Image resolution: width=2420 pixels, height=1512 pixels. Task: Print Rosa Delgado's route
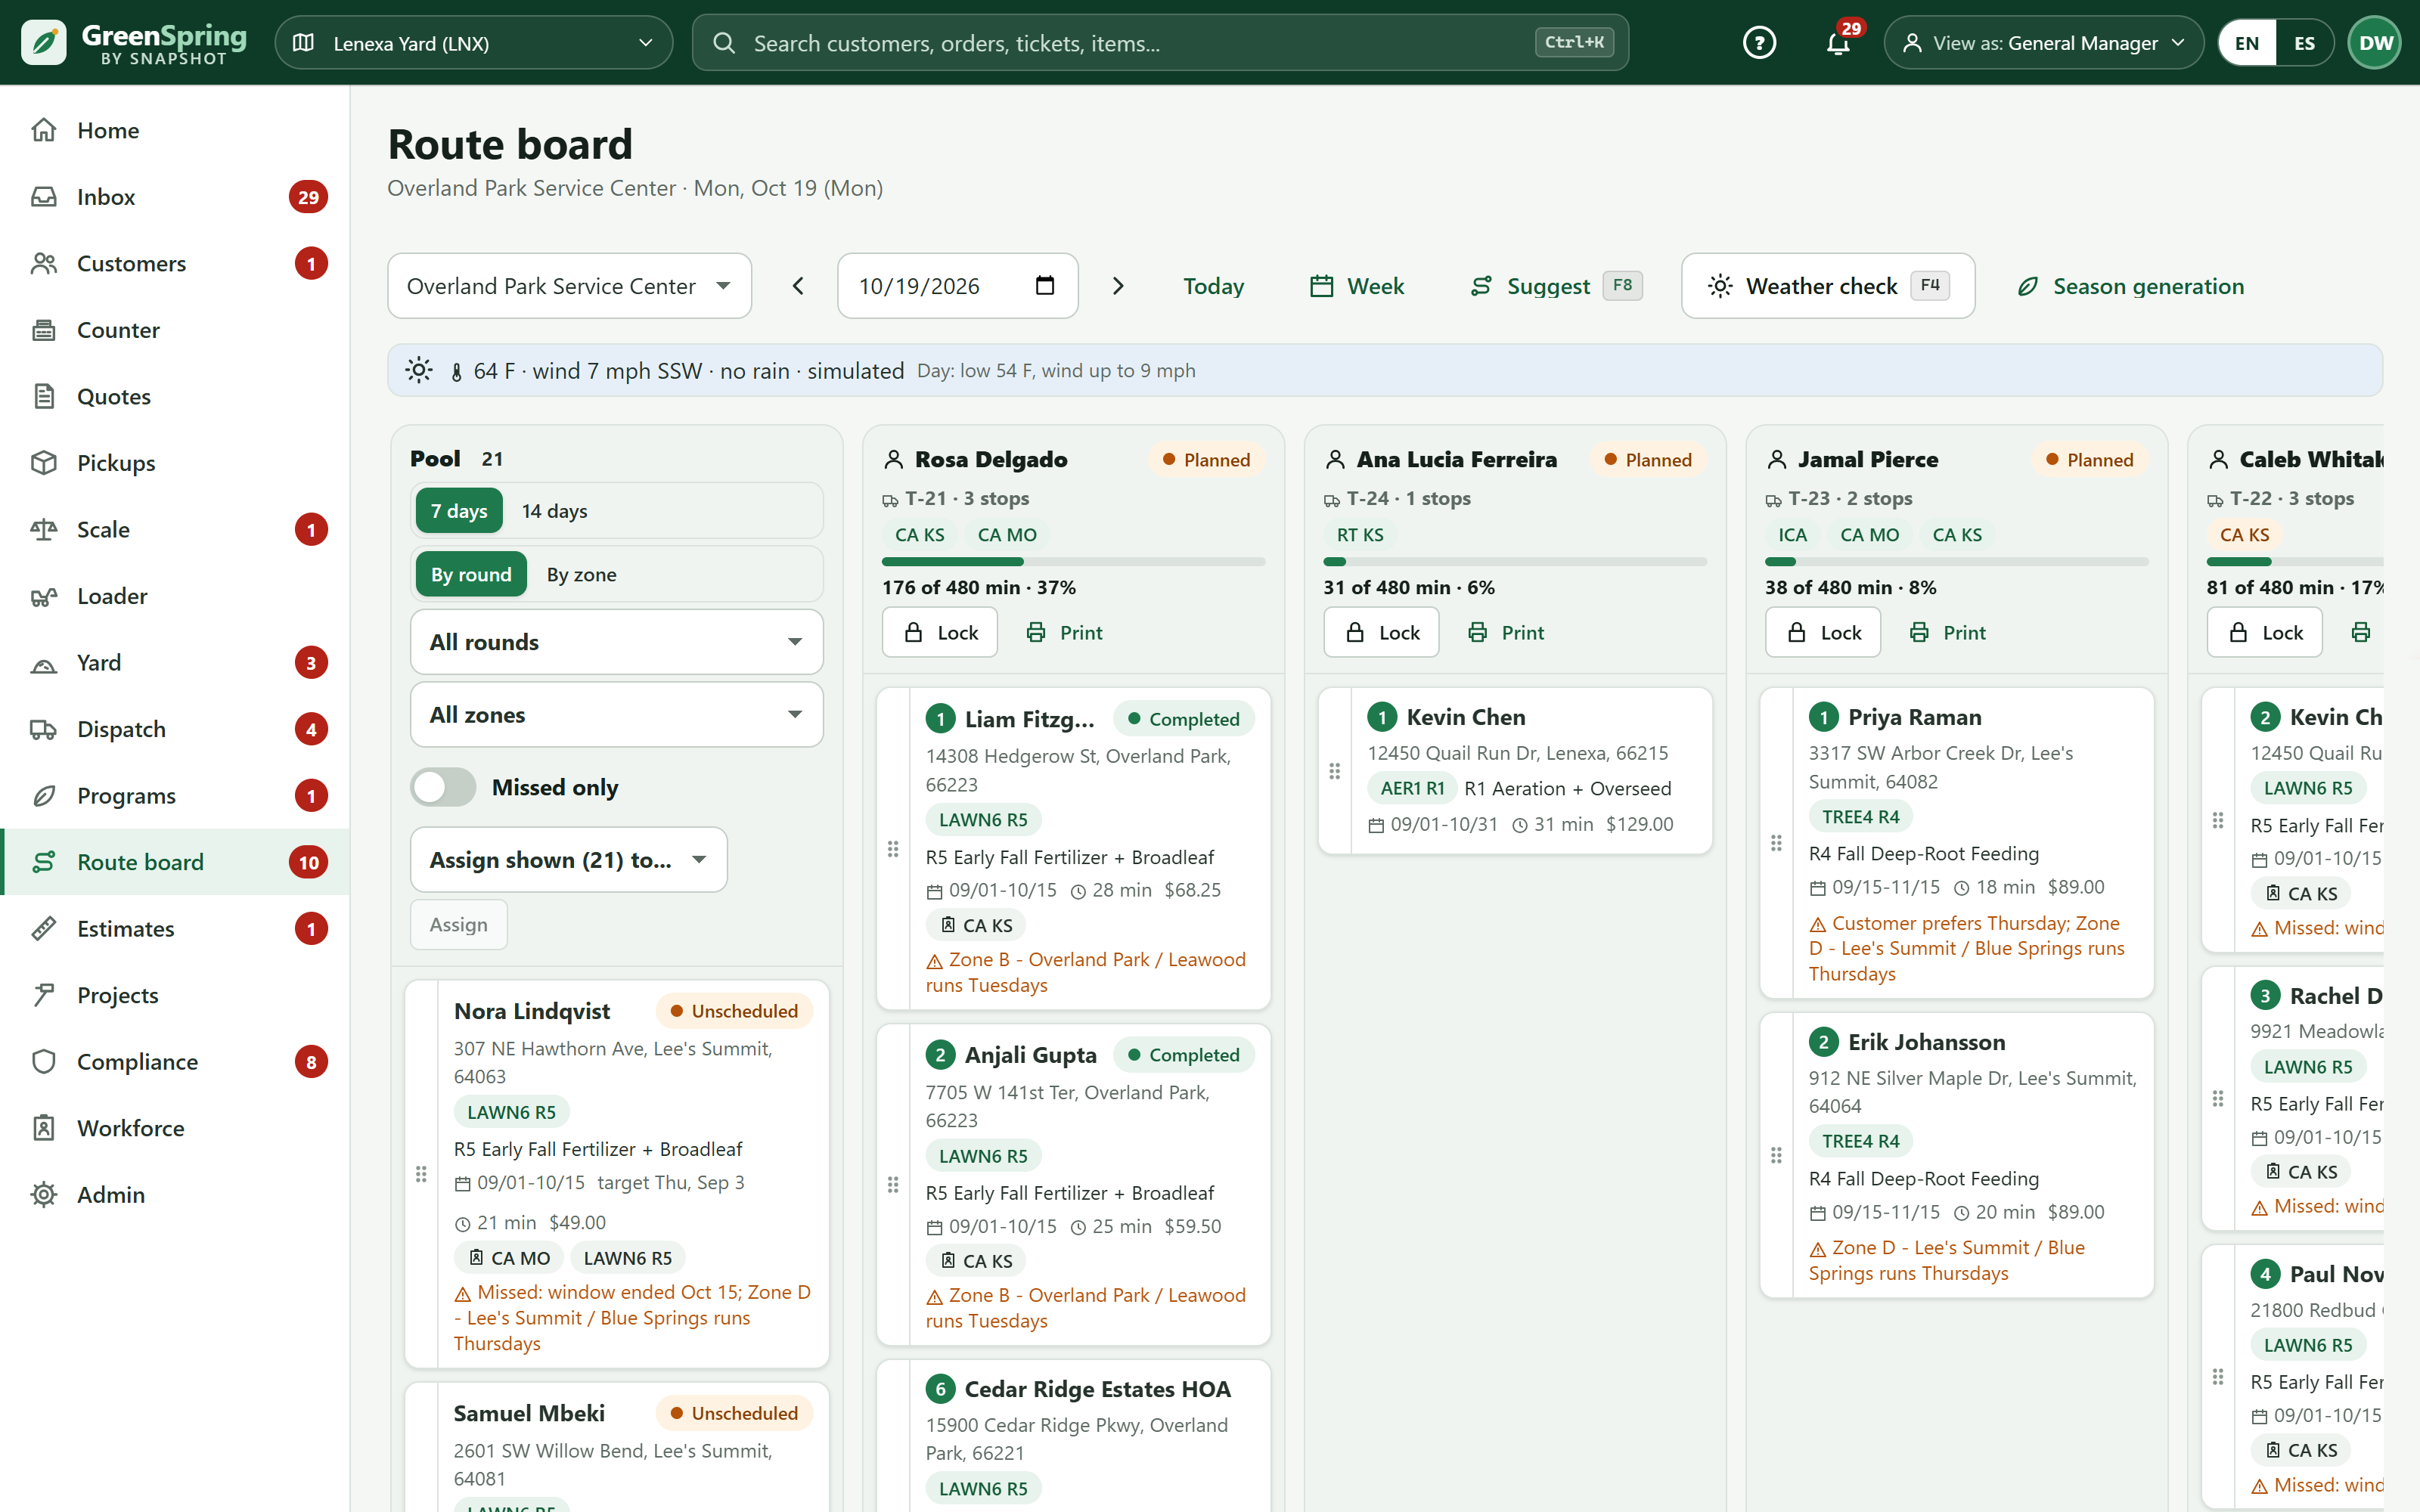pyautogui.click(x=1065, y=632)
